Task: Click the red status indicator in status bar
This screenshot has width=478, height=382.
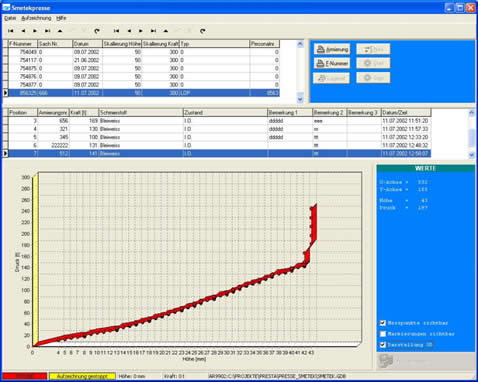Action: [25, 376]
